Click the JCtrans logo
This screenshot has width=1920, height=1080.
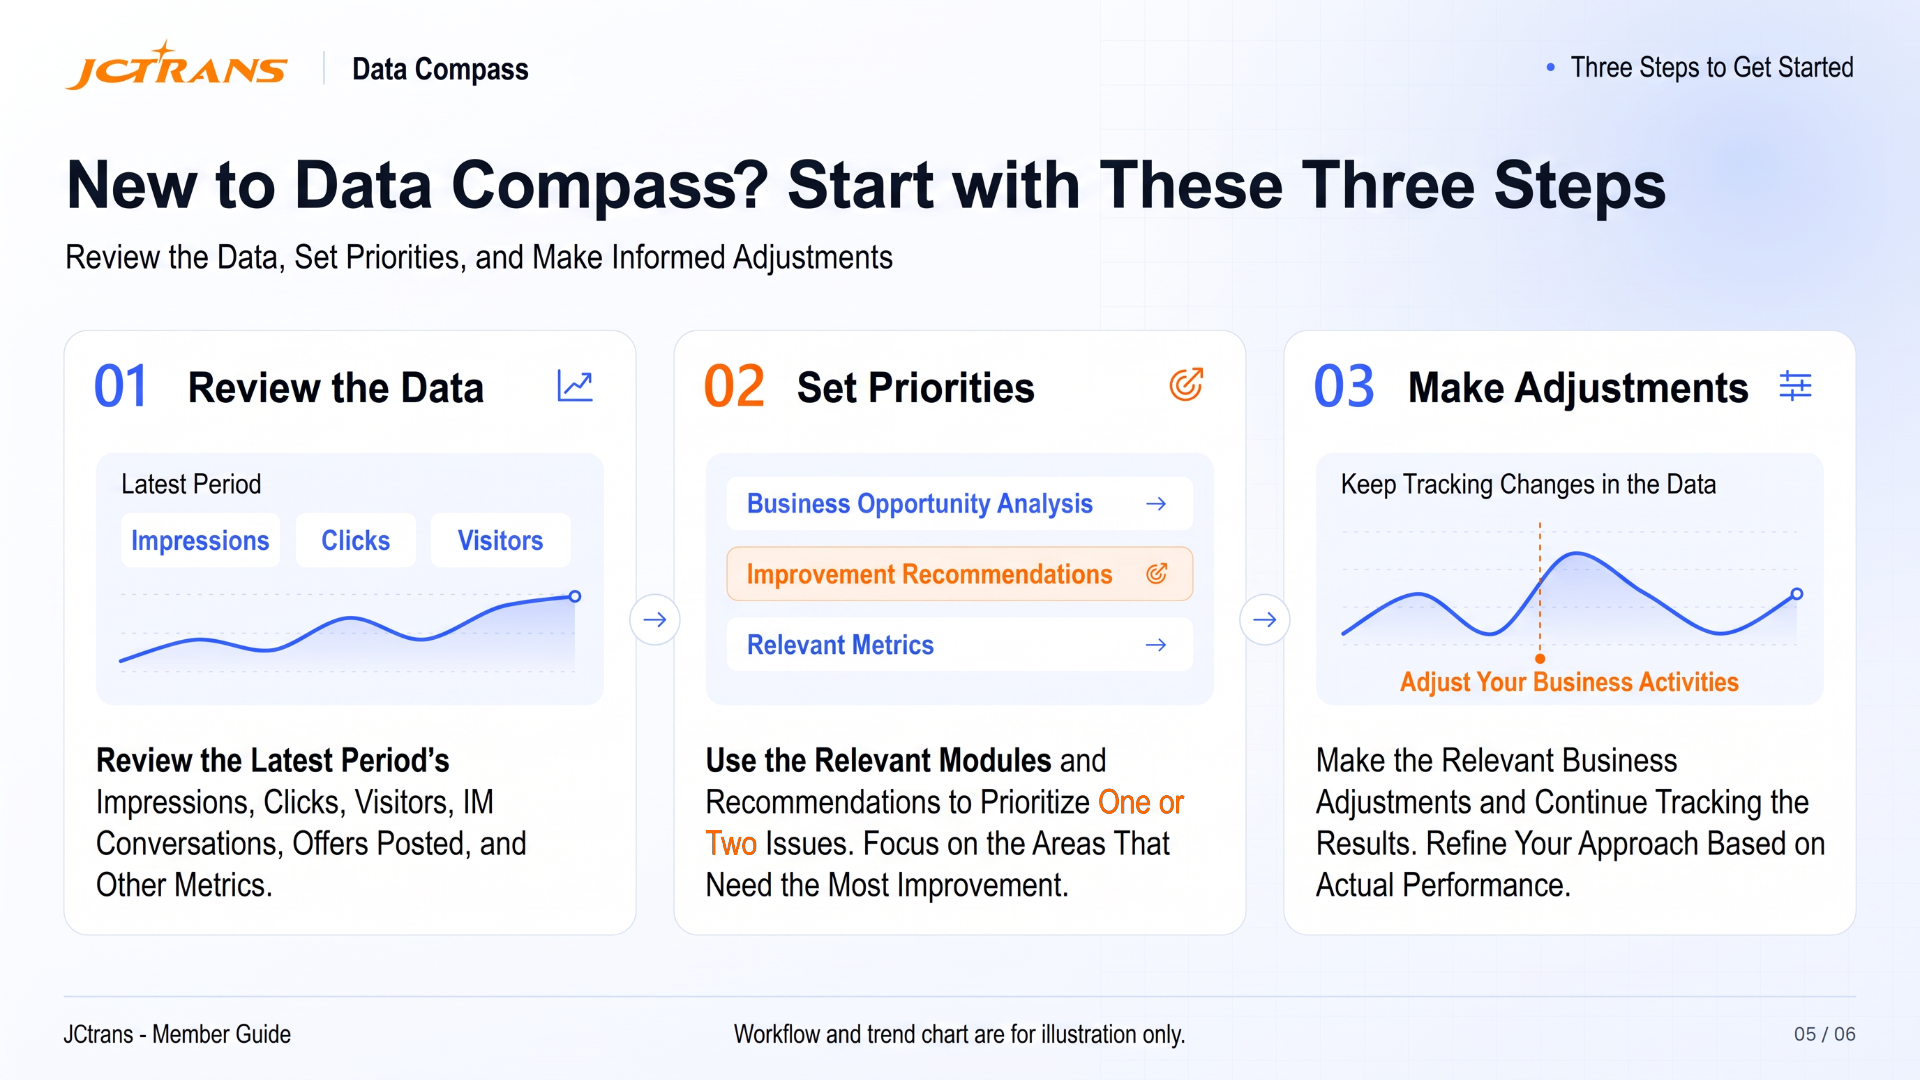(x=177, y=66)
